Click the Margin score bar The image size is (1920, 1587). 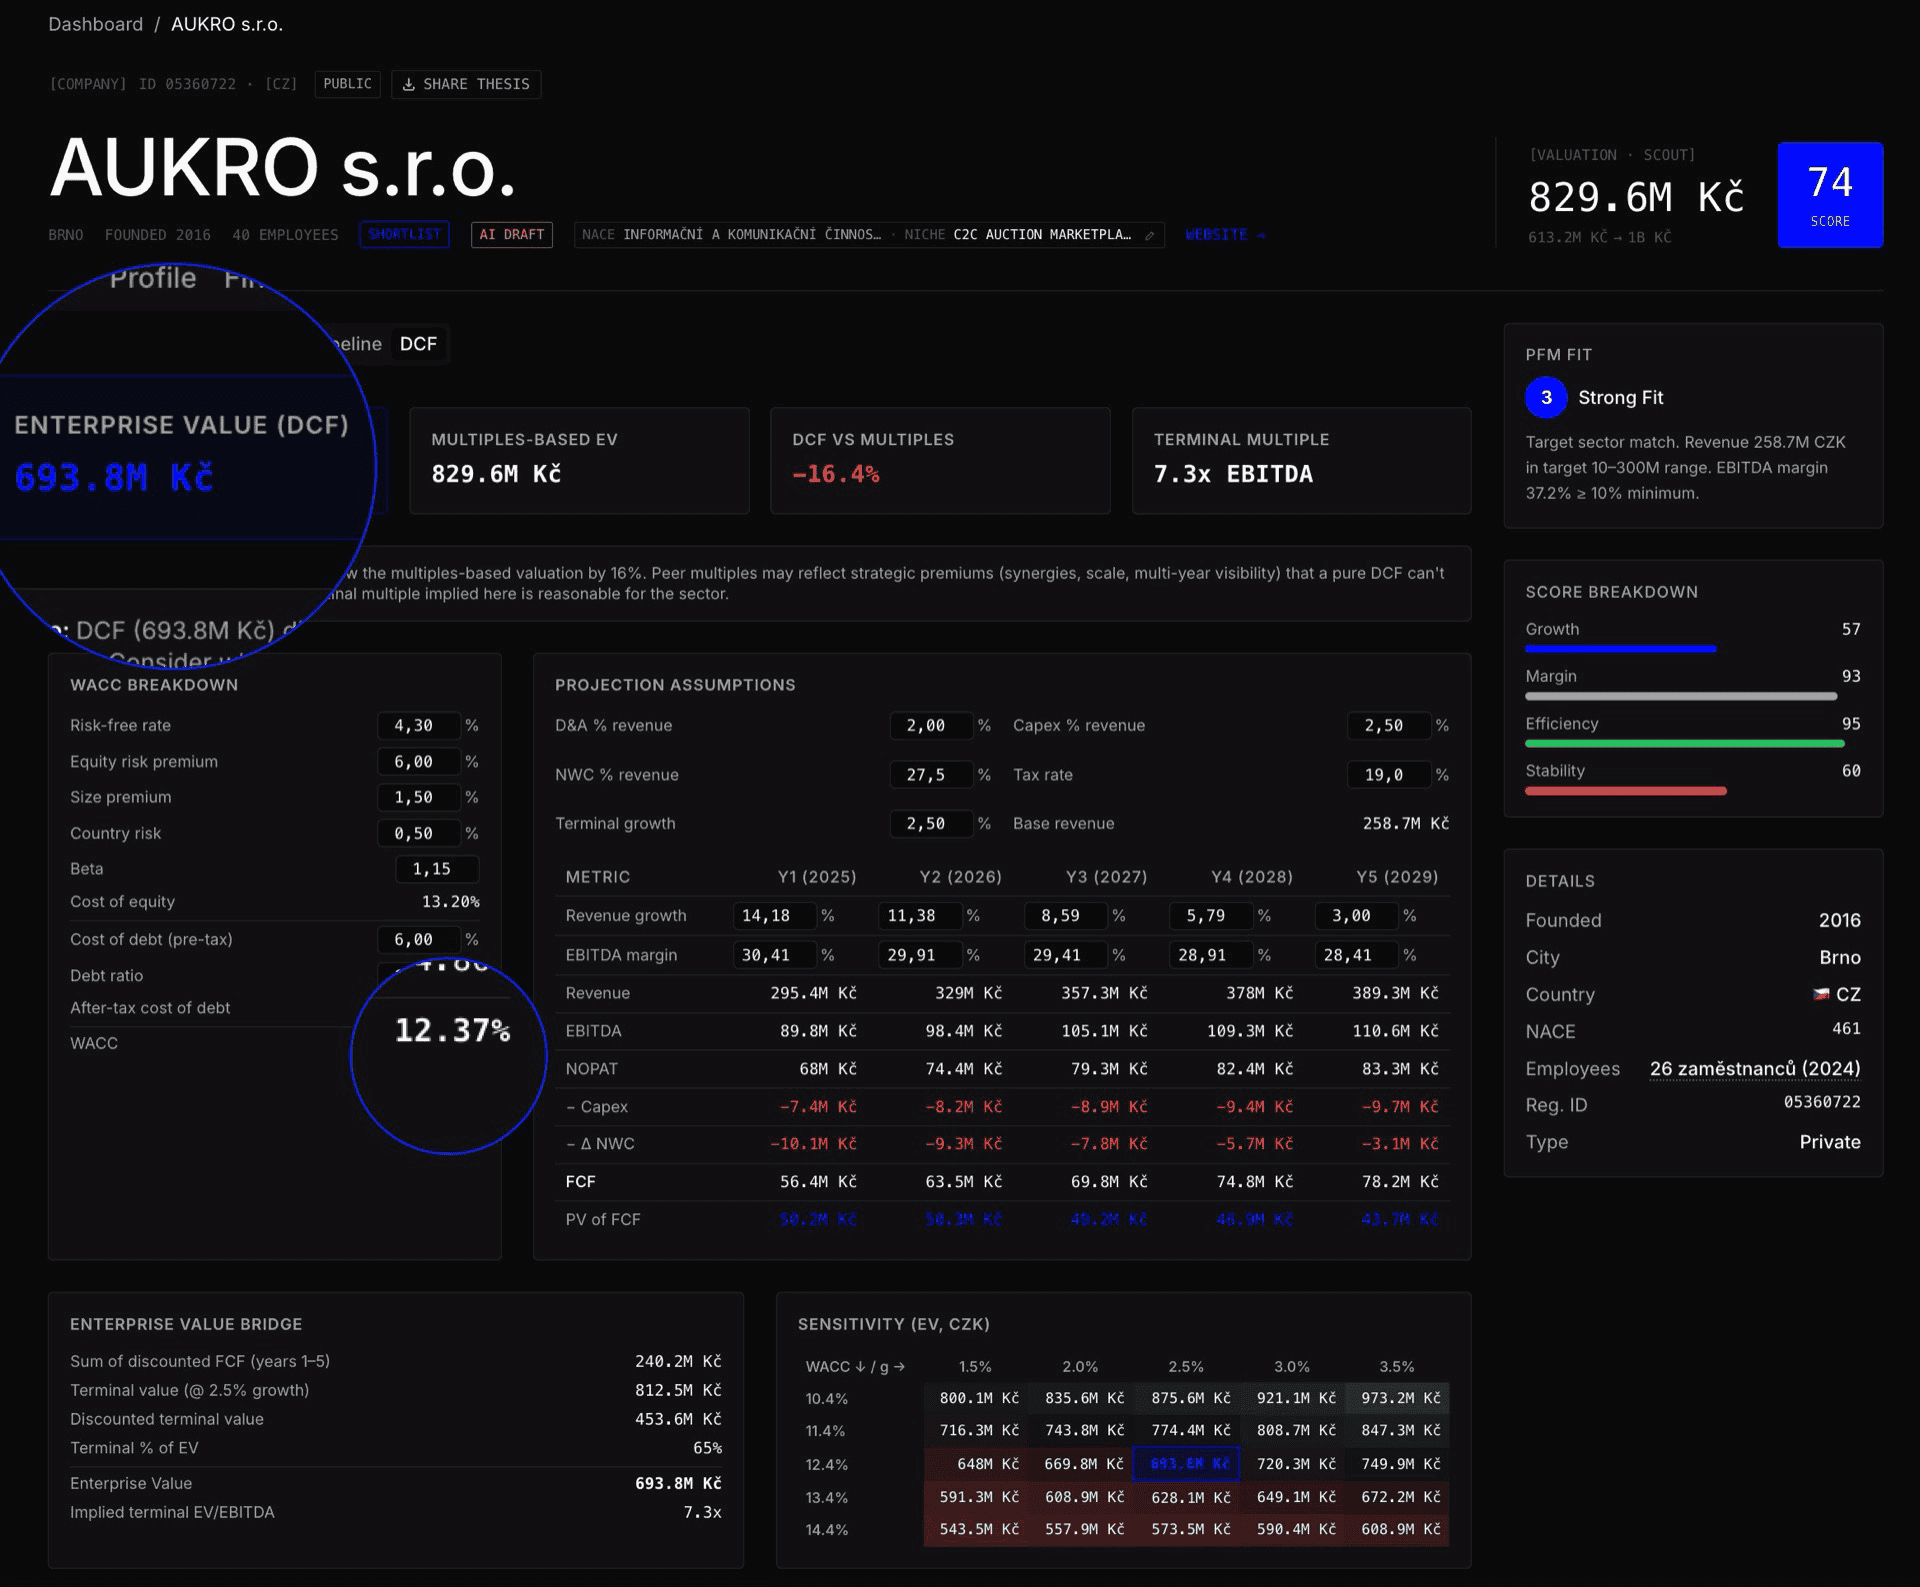coord(1681,696)
